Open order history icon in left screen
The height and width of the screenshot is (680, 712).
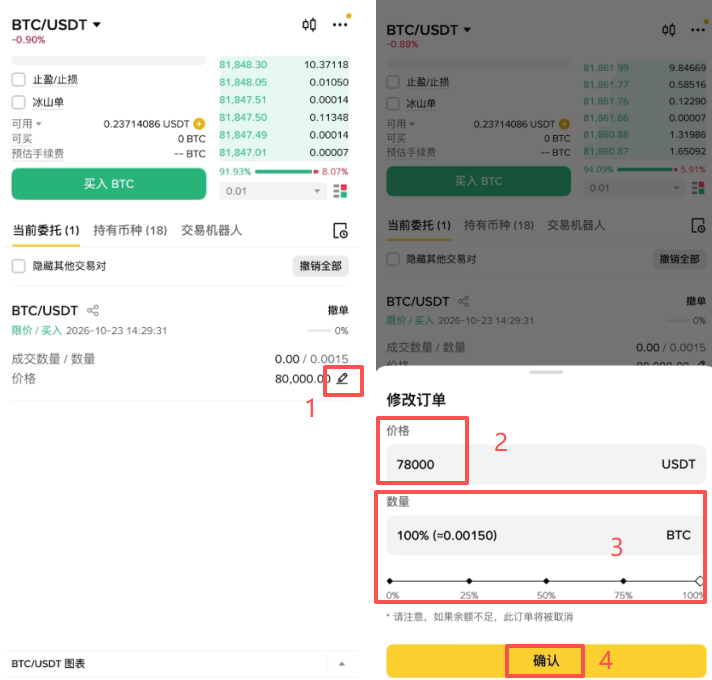(x=340, y=231)
